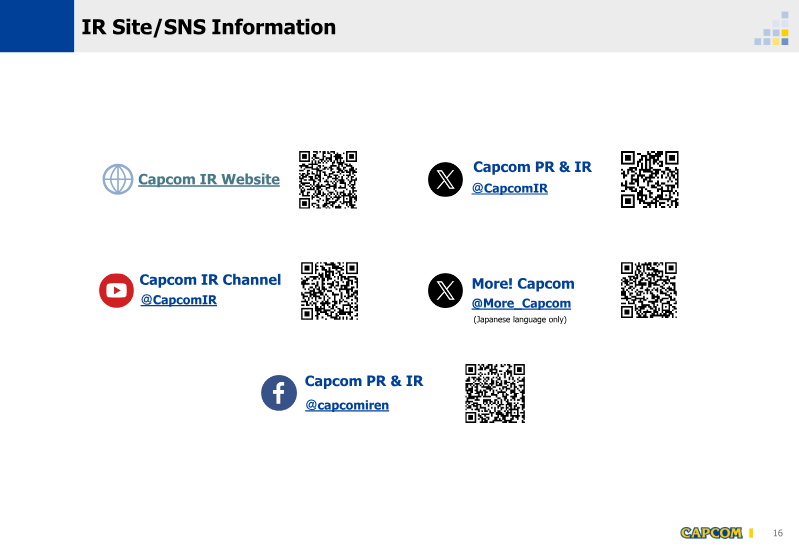Click the globe icon beside Capcom IR Website
This screenshot has width=799, height=553.
point(118,179)
